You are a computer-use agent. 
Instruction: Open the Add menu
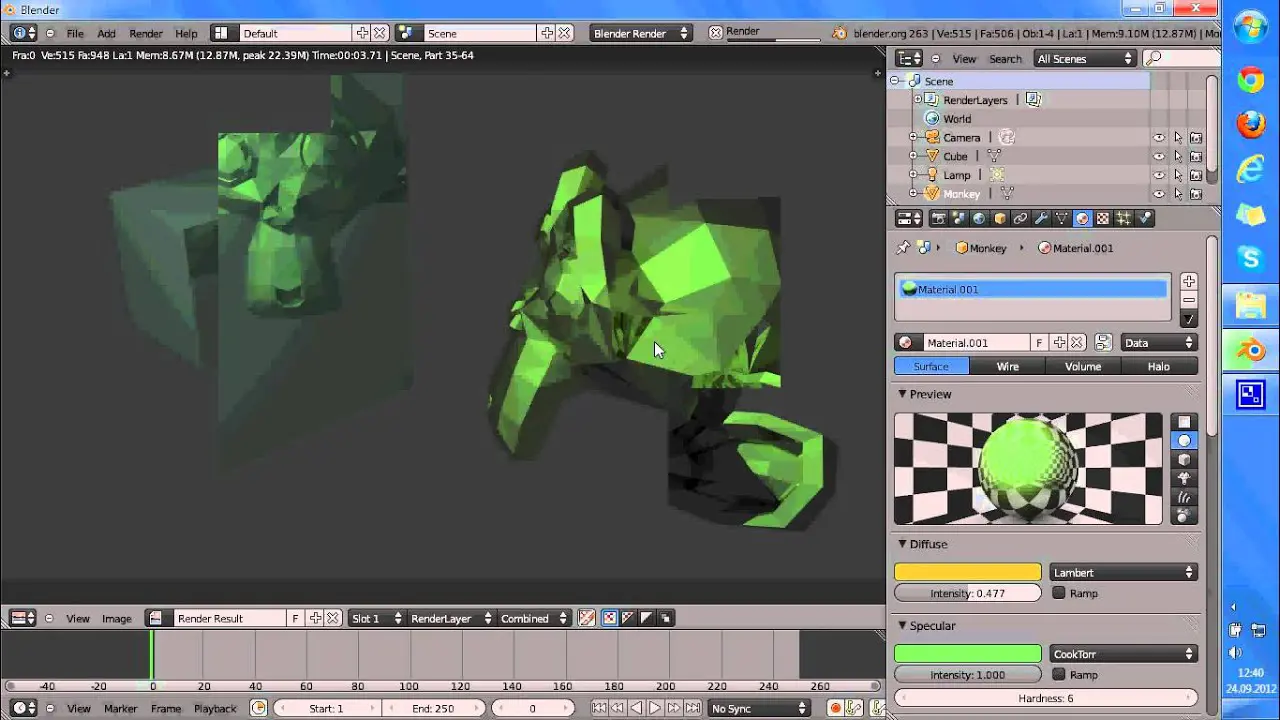(106, 33)
